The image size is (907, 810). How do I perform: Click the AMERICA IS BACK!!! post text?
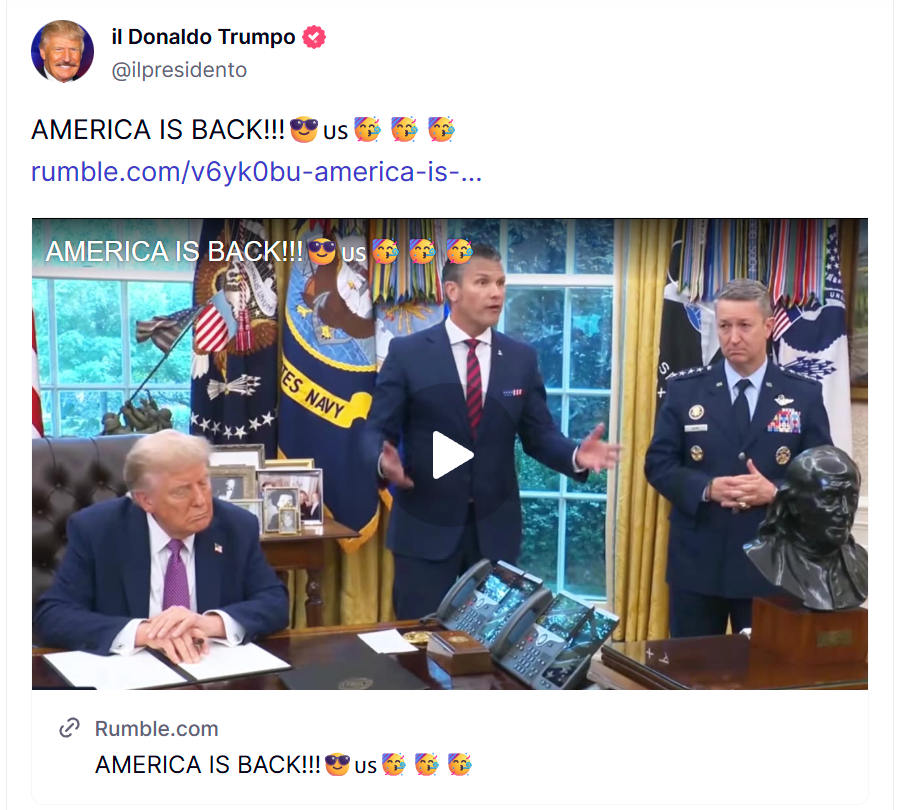coord(158,130)
